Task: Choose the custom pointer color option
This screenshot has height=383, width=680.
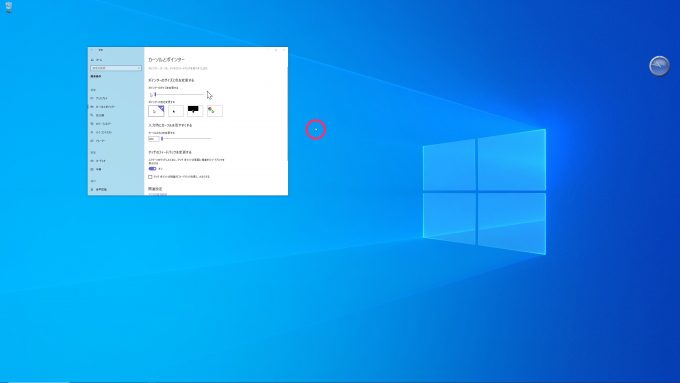Action: pos(215,111)
